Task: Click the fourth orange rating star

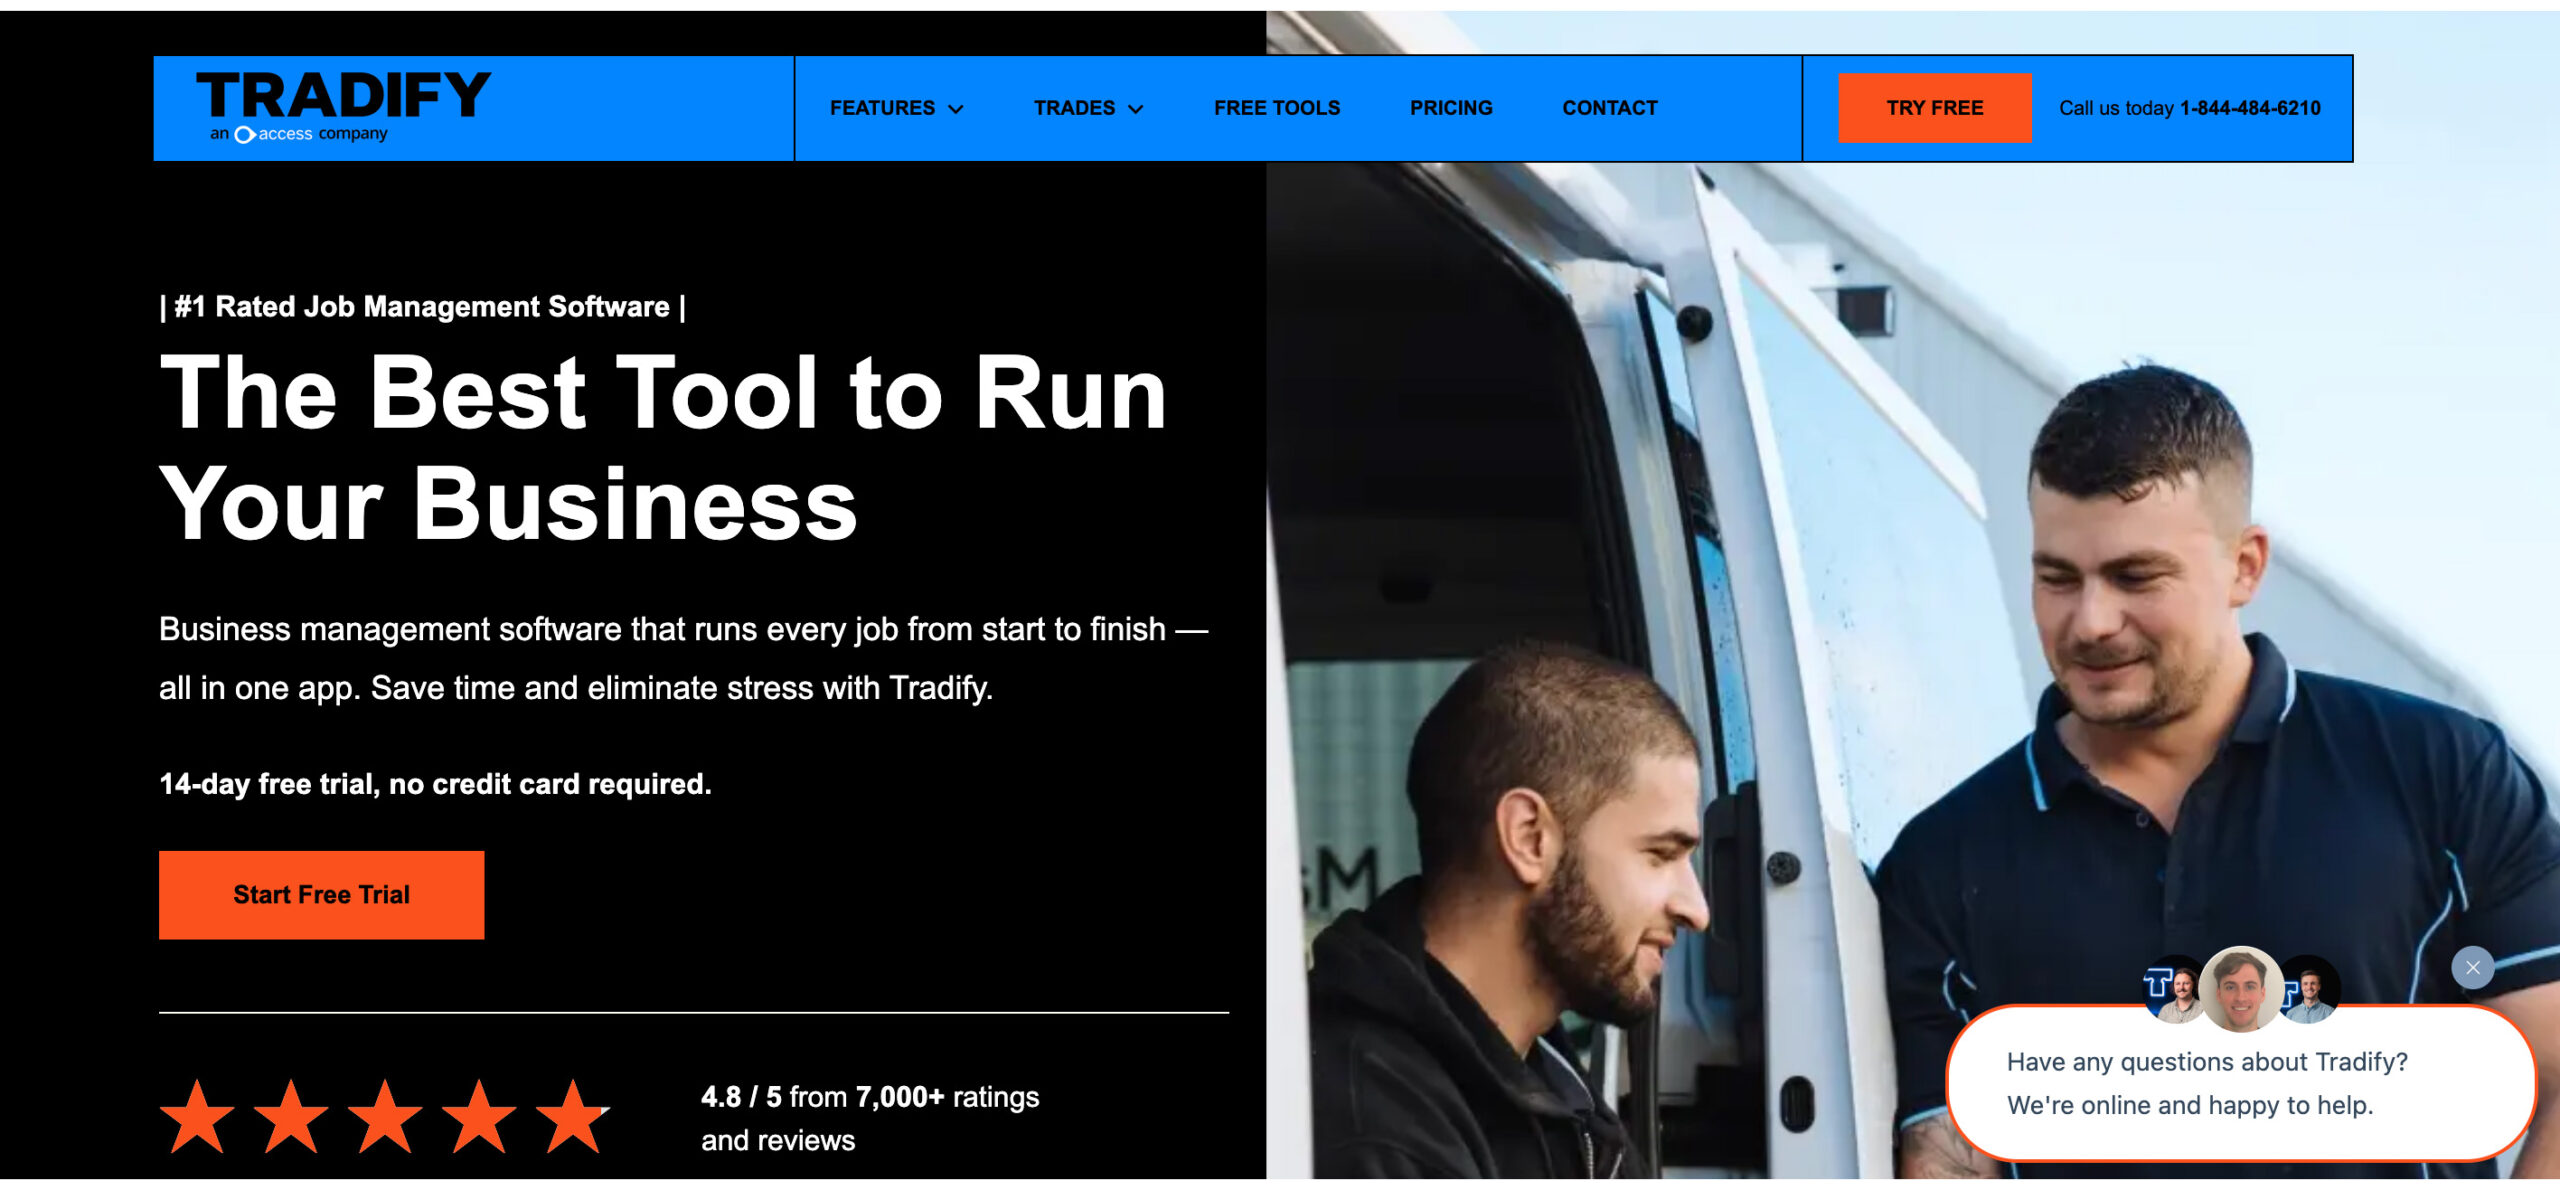Action: 479,1117
